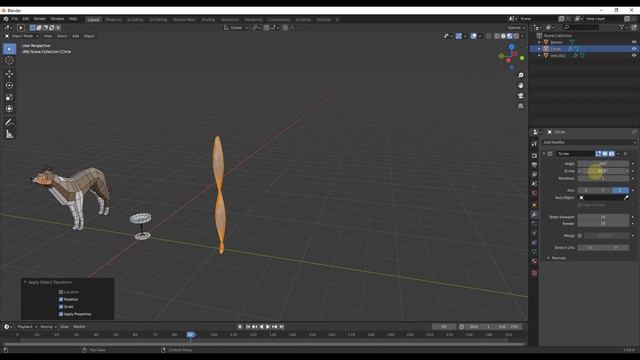Click the outliner search field
Screen dimensions: 640x360
[x=581, y=27]
